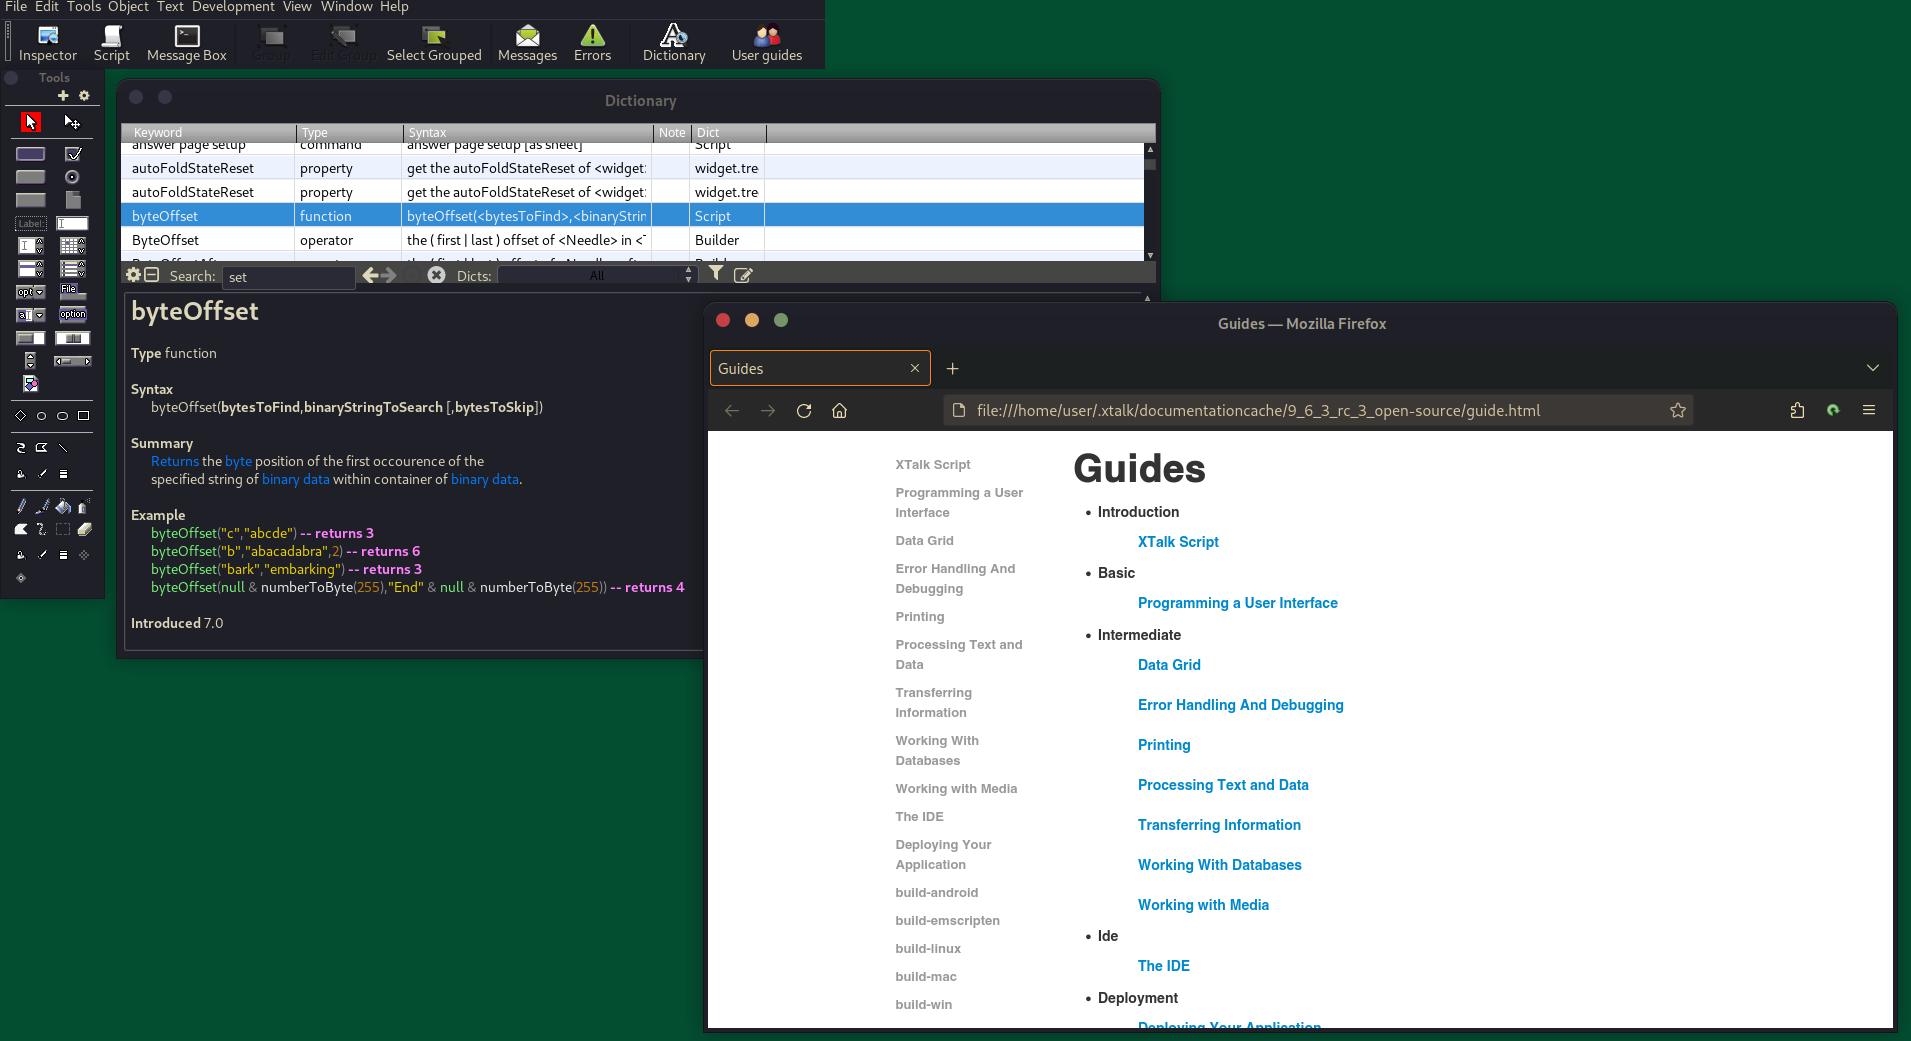
Task: Click the Select Grouped toolbar icon
Action: [x=434, y=44]
